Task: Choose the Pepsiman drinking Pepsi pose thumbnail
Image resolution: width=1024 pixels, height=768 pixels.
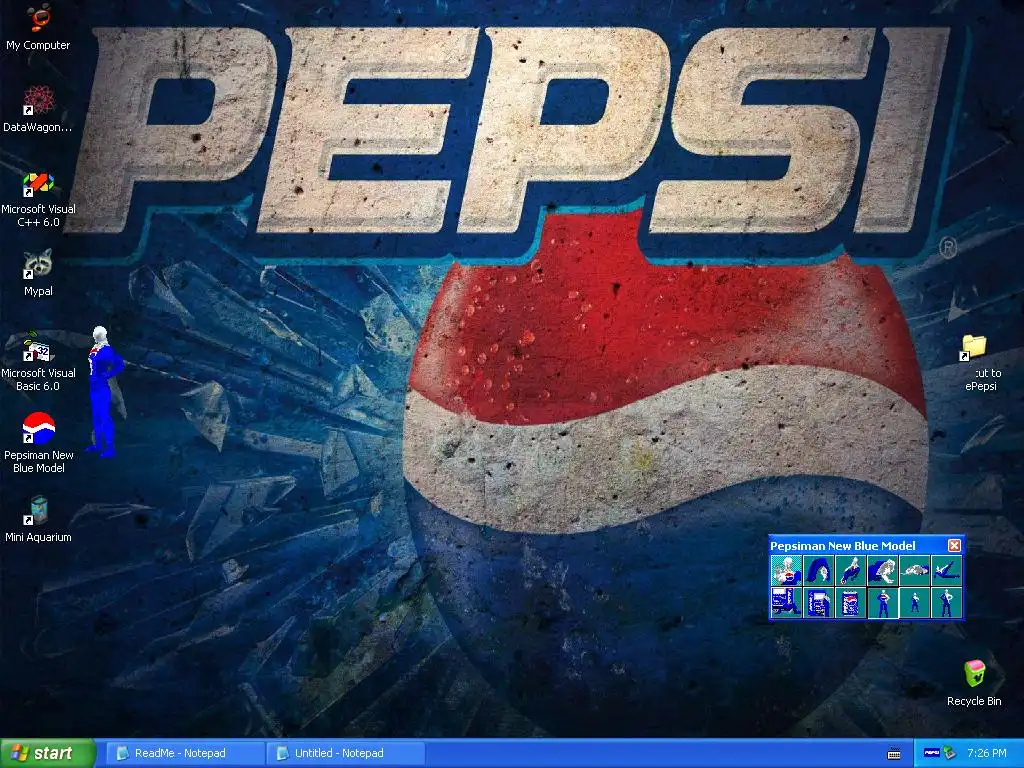Action: pyautogui.click(x=786, y=571)
